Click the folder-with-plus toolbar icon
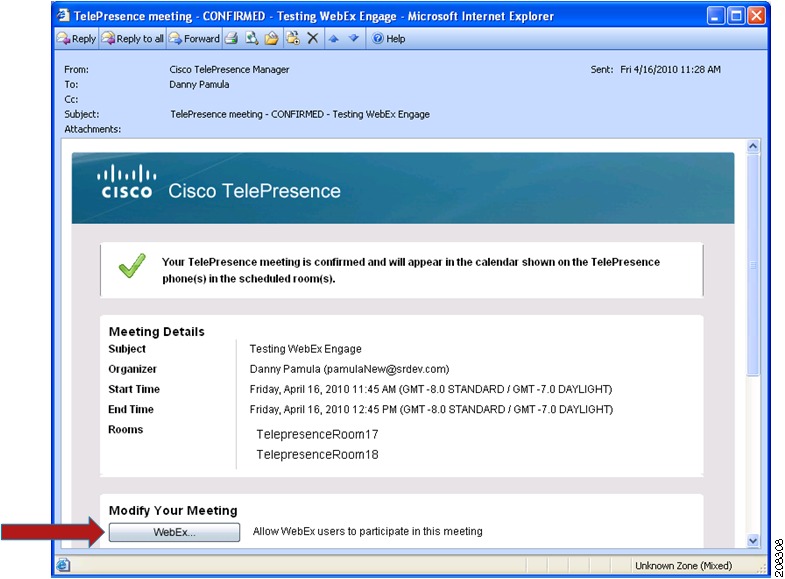 293,39
